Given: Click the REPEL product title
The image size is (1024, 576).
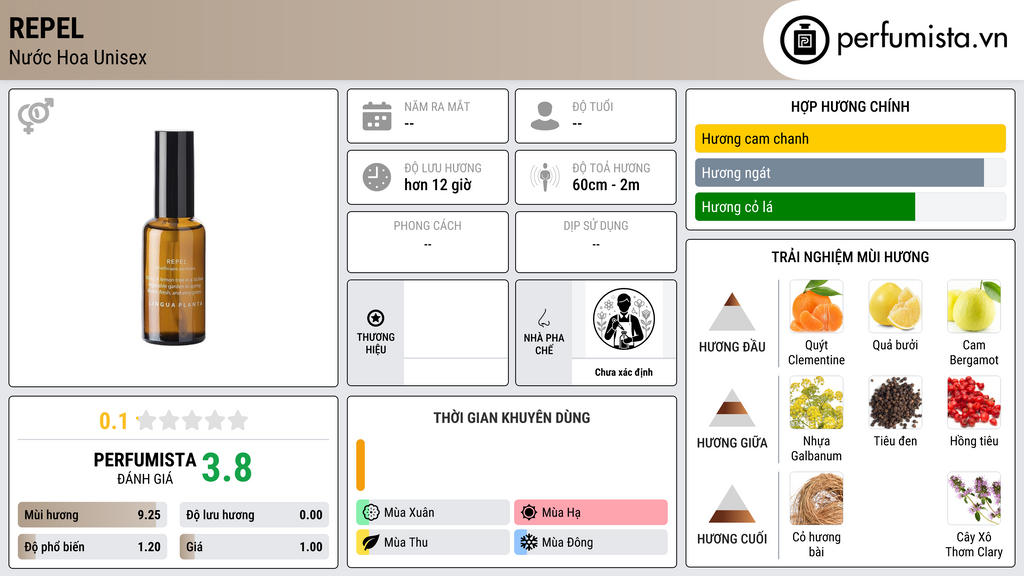Looking at the screenshot, I should [x=46, y=28].
